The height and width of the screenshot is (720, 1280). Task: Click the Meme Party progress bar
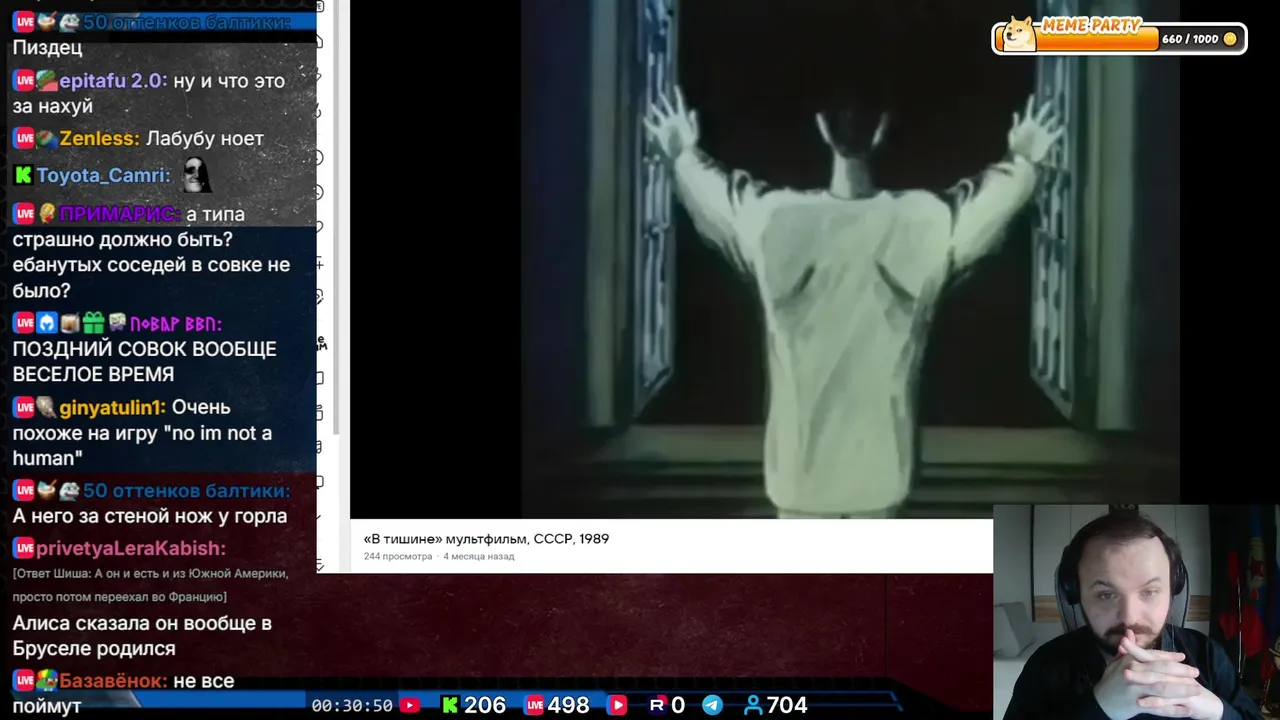pyautogui.click(x=1119, y=39)
